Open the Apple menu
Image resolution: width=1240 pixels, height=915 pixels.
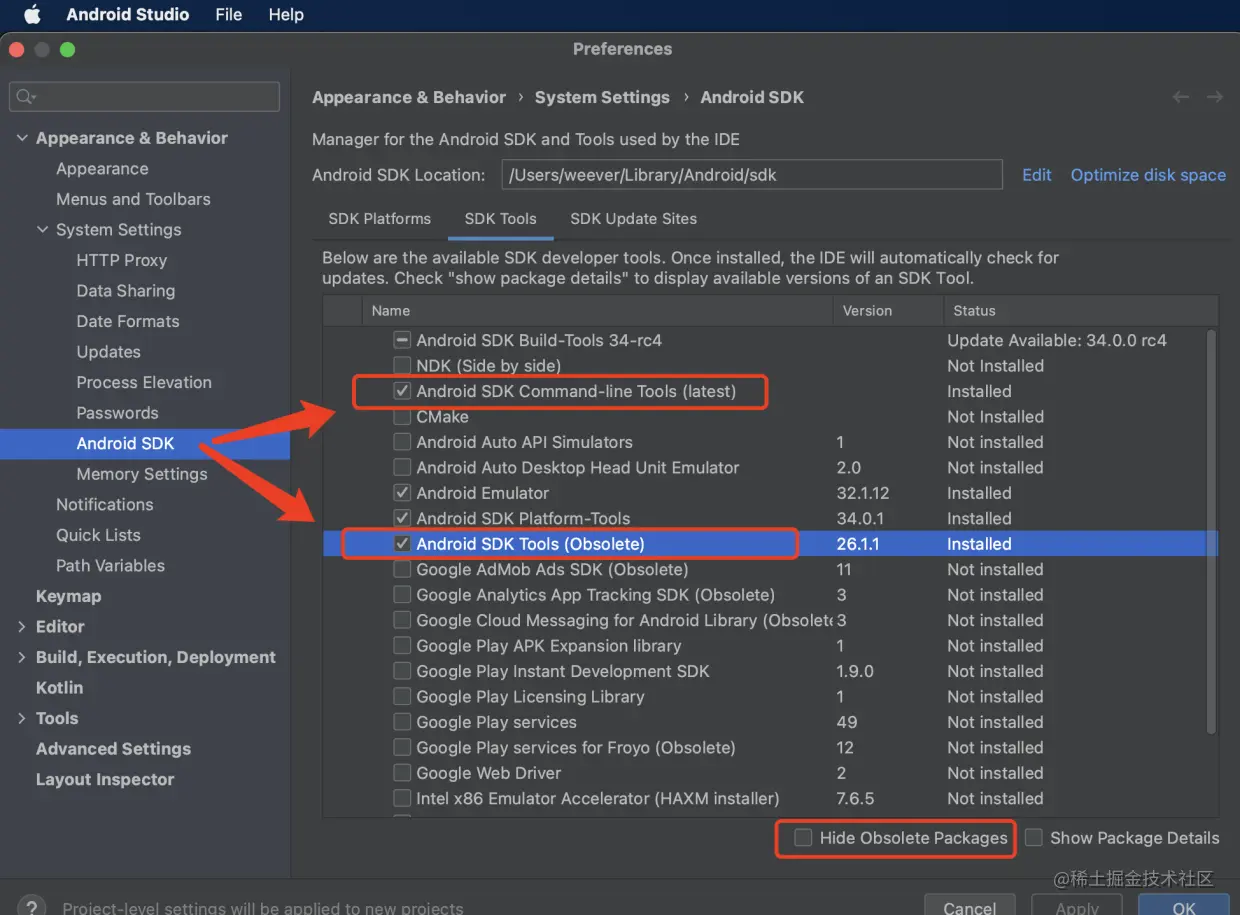[32, 14]
